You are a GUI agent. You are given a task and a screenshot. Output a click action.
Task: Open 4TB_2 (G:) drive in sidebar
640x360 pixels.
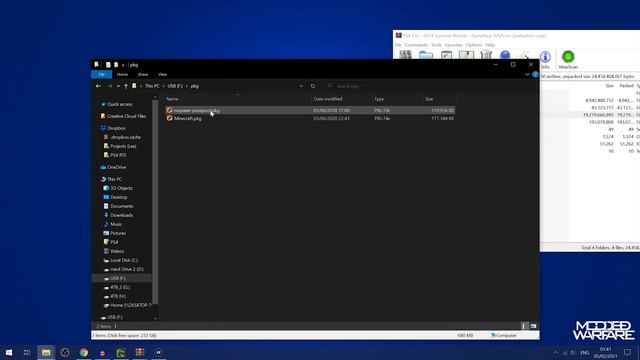[x=120, y=287]
